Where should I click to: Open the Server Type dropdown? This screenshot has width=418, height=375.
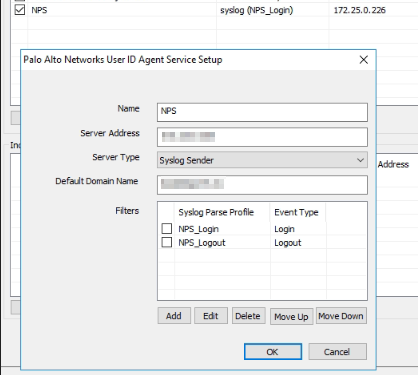[x=262, y=160]
